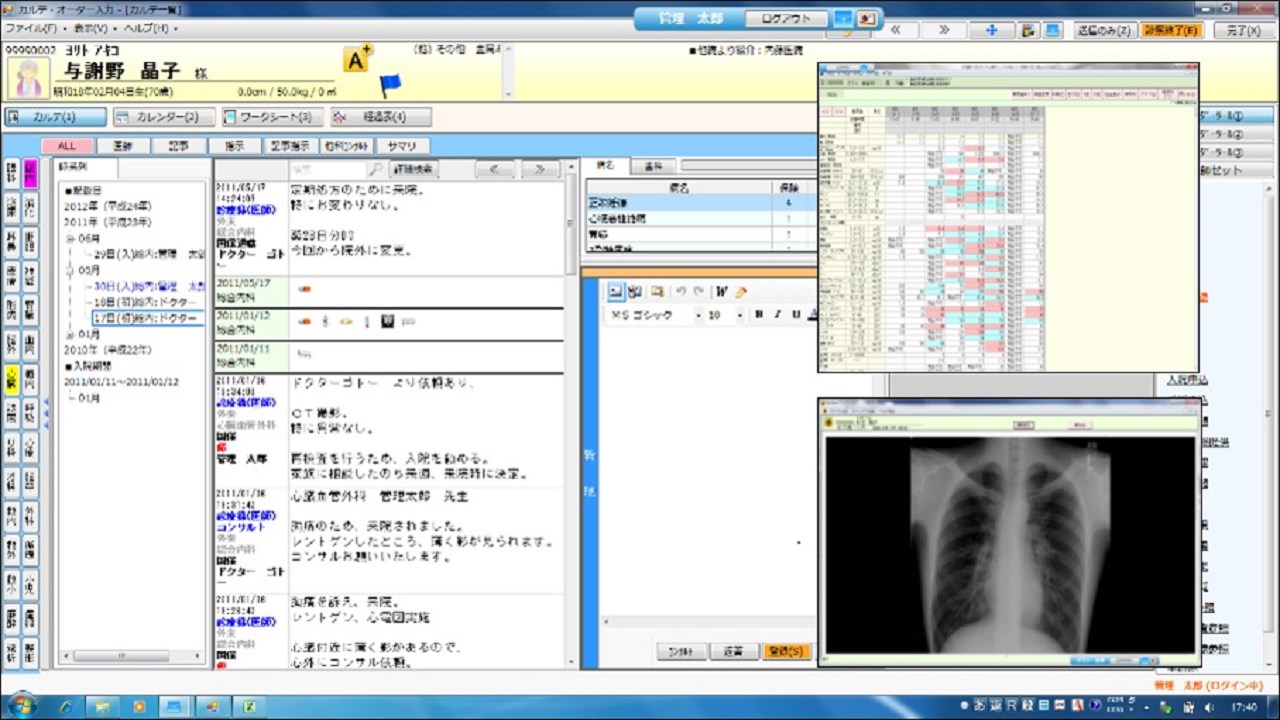Toggle the 記事 filter

179,146
